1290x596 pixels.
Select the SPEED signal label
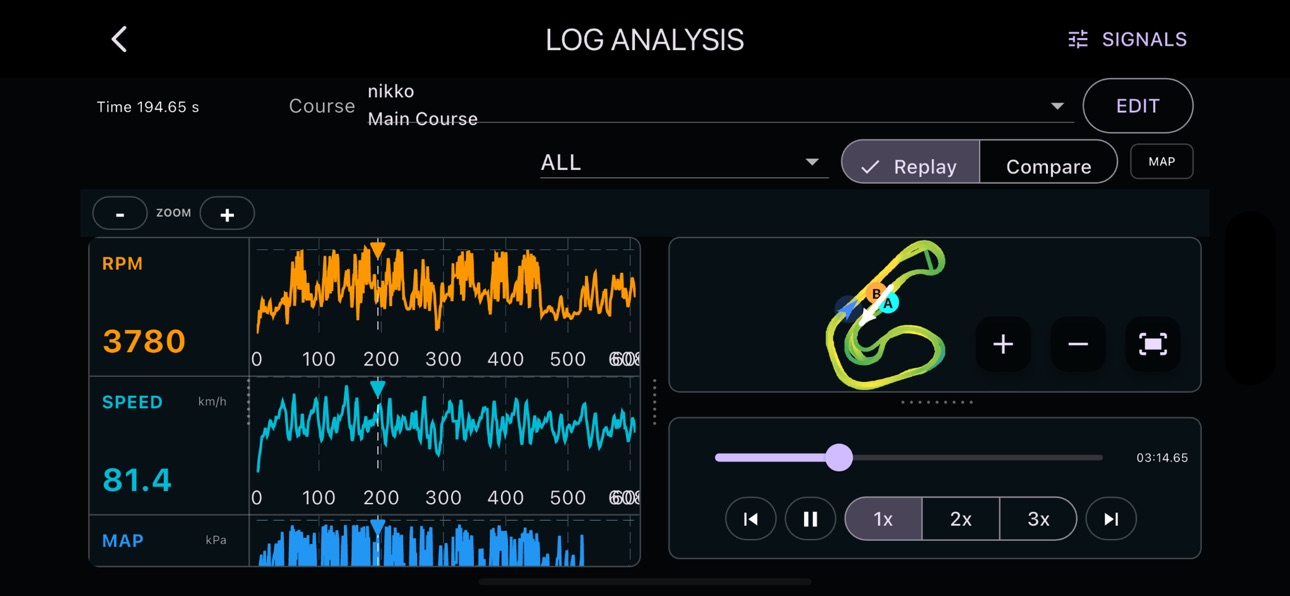click(x=132, y=402)
